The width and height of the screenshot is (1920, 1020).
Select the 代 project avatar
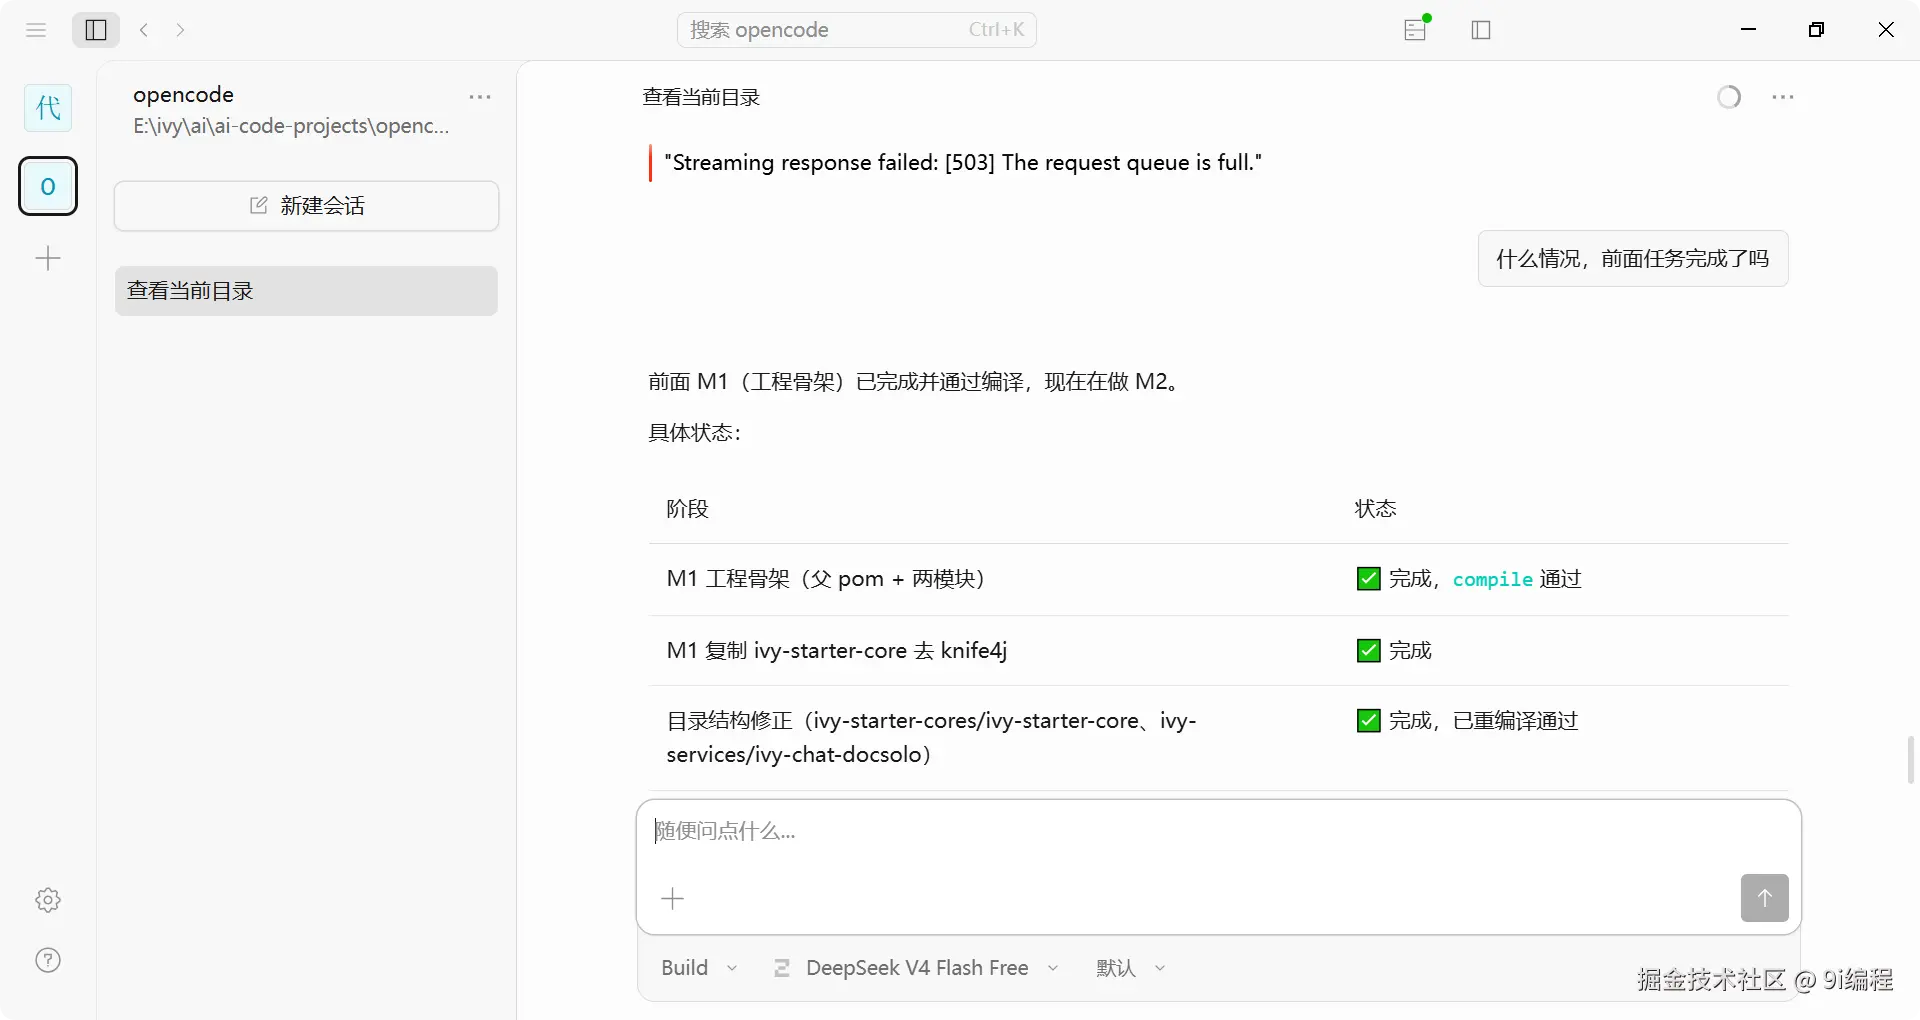(48, 108)
